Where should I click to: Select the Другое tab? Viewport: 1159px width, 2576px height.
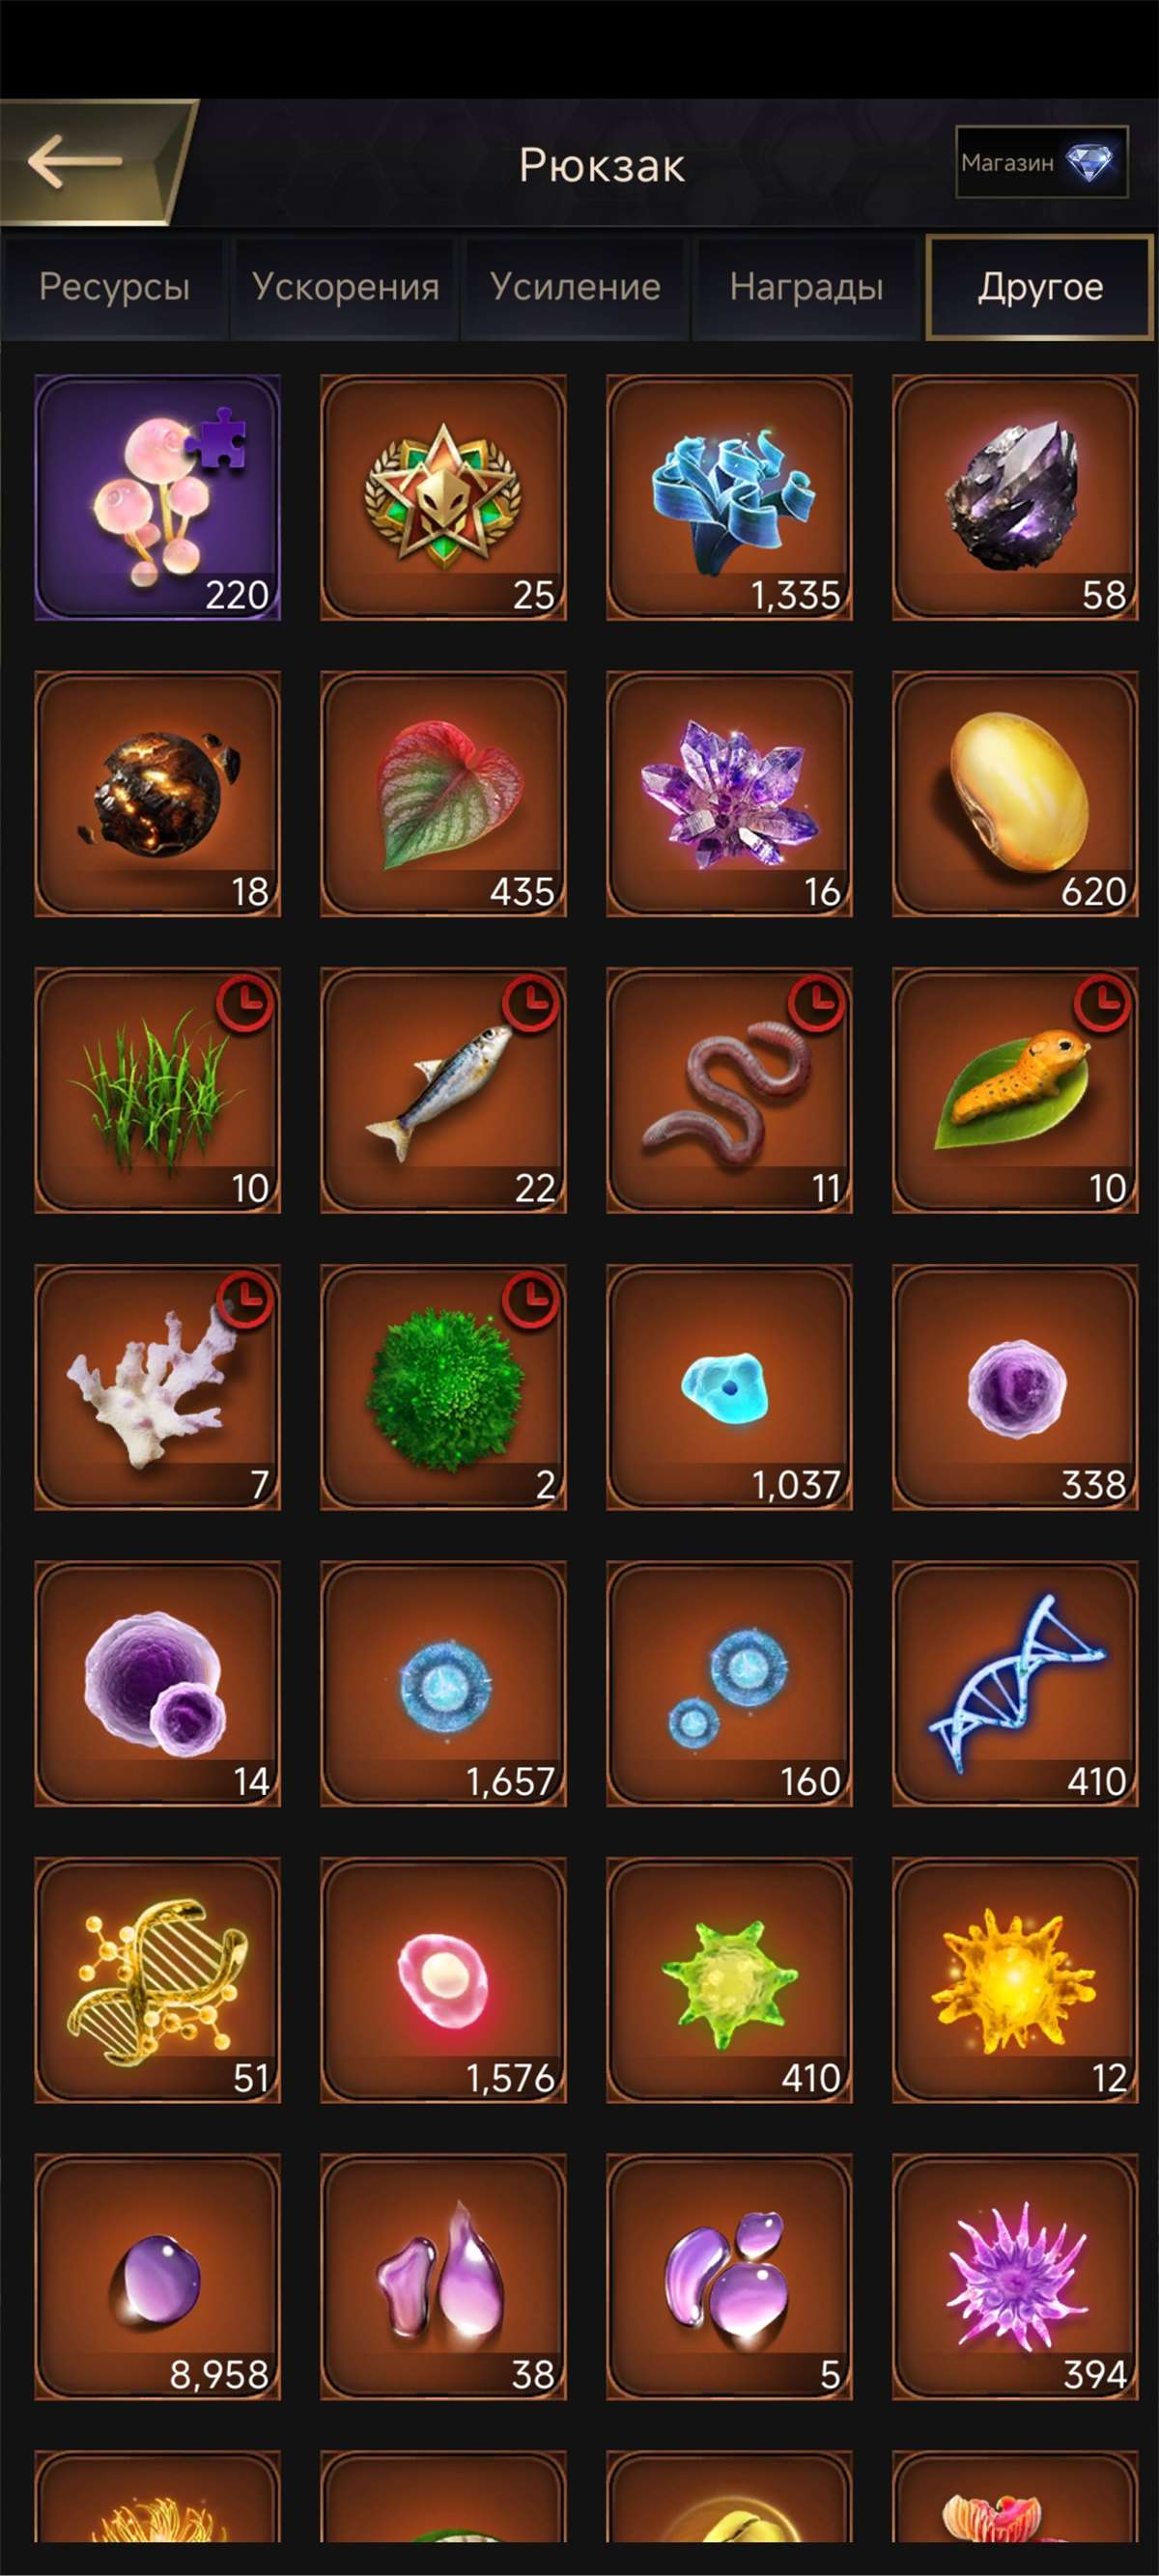tap(1040, 288)
